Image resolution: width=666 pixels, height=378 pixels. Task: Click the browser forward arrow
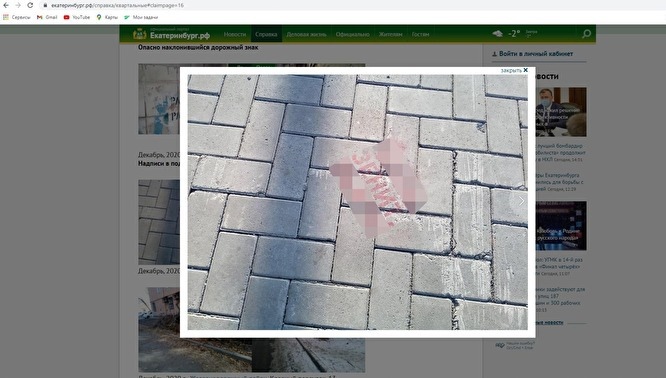tap(18, 6)
